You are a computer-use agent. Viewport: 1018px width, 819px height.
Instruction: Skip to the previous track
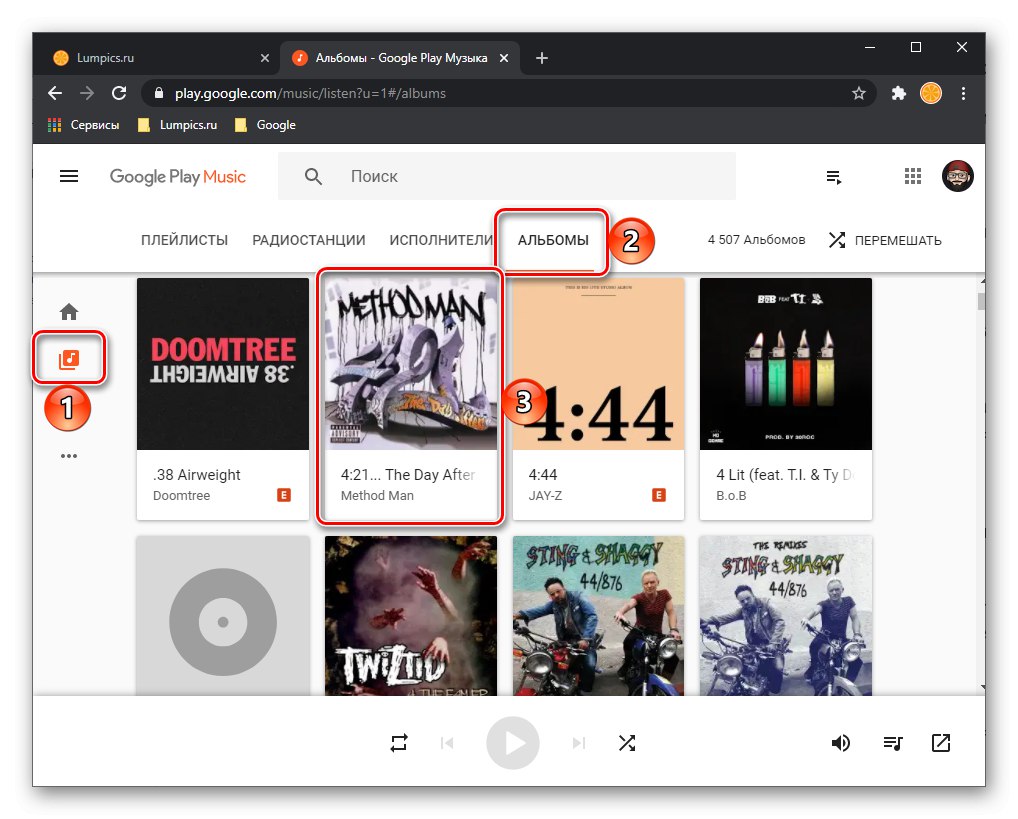click(x=447, y=743)
